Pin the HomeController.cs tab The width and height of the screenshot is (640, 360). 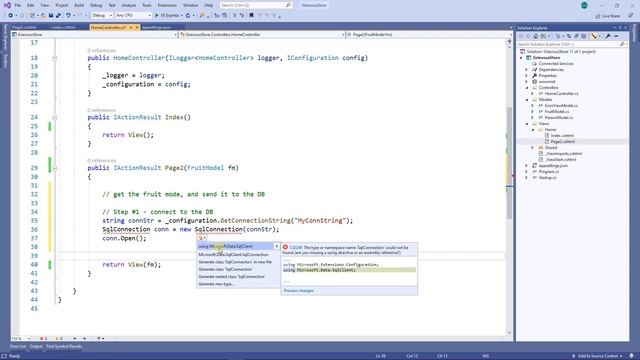[x=131, y=27]
